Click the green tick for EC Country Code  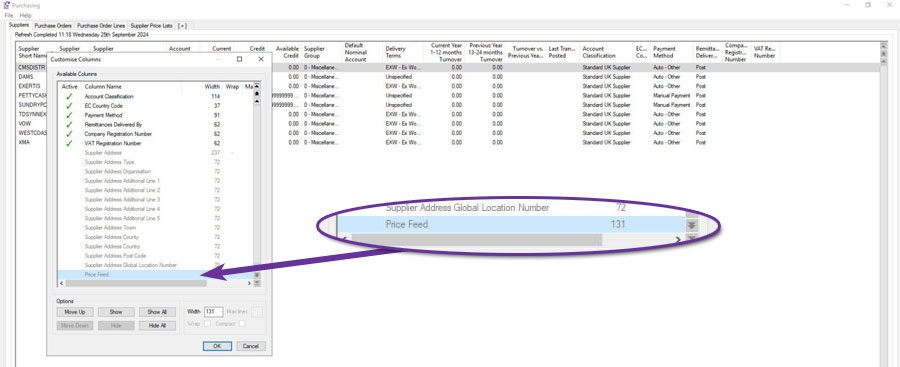point(69,106)
